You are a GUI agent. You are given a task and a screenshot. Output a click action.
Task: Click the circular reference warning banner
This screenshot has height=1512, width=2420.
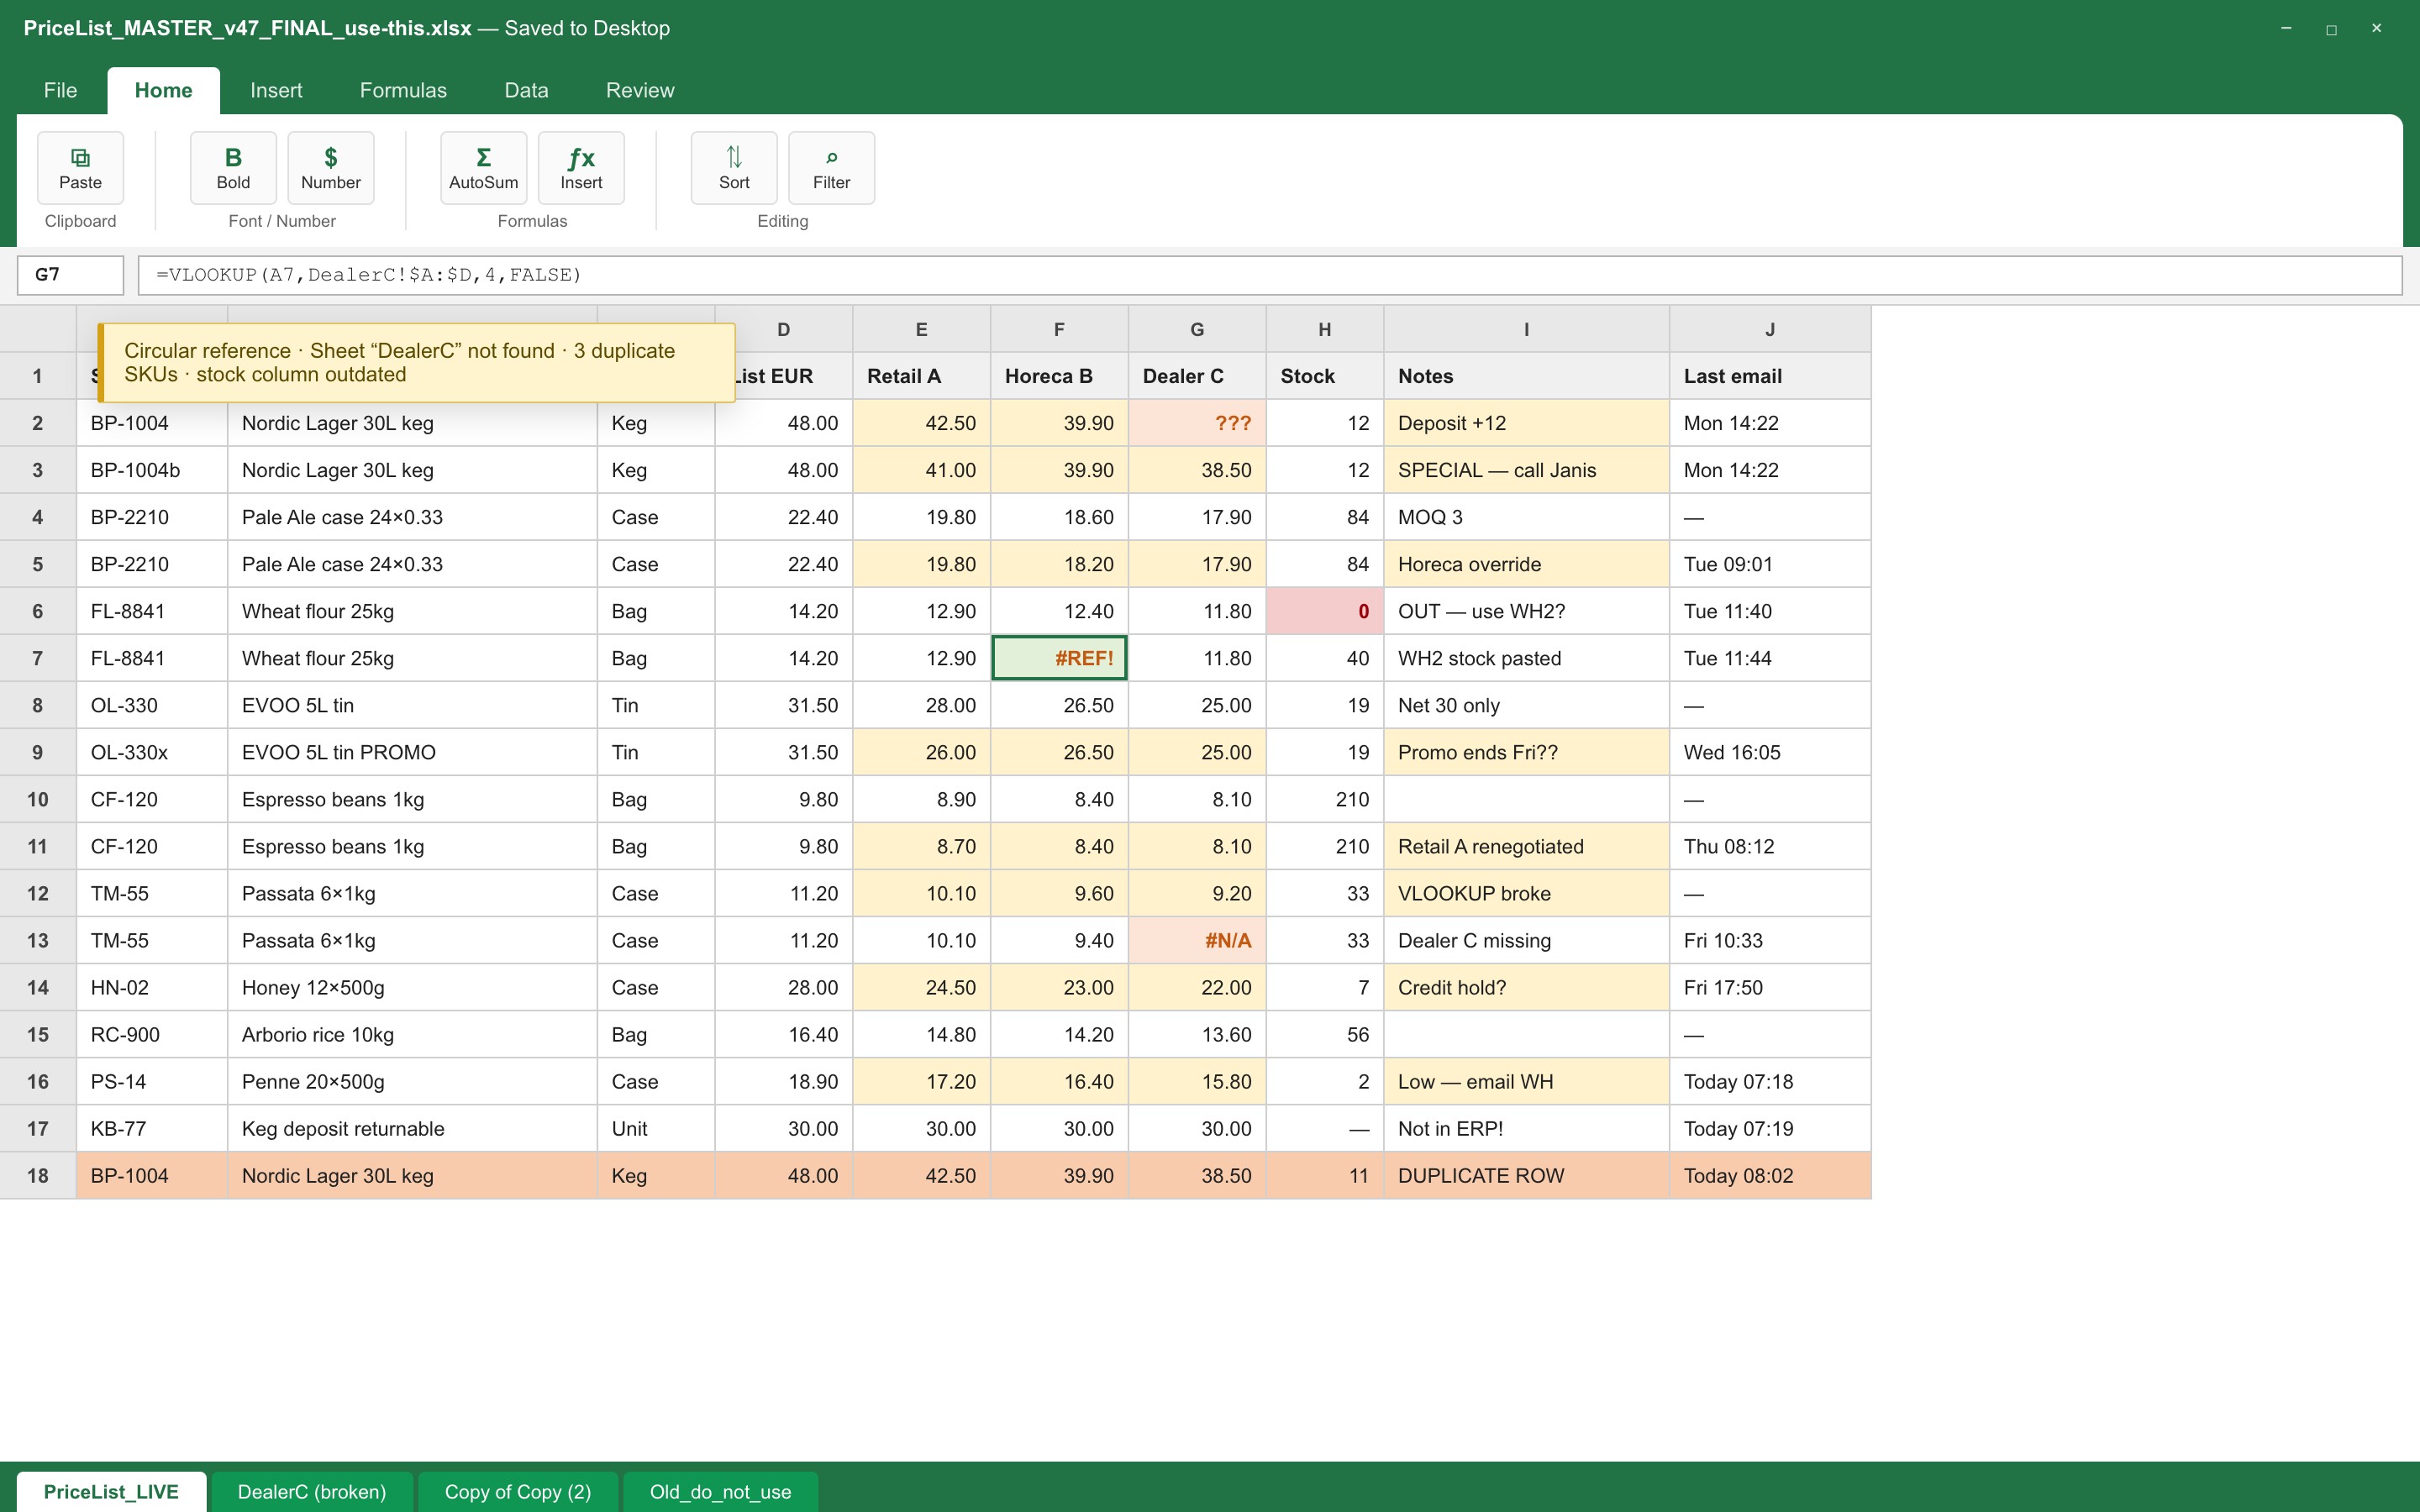[417, 363]
